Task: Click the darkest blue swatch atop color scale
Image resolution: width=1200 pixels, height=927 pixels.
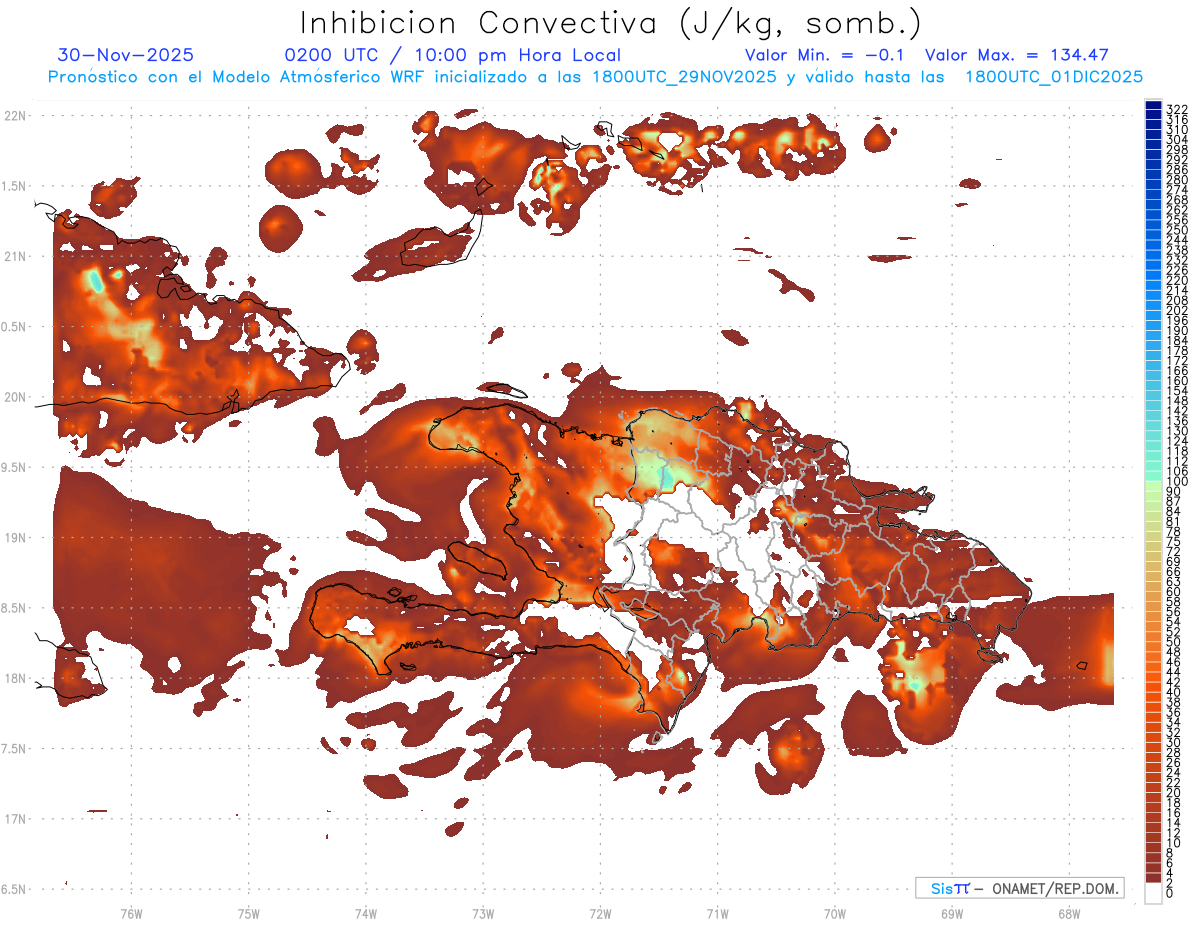Action: click(x=1154, y=105)
